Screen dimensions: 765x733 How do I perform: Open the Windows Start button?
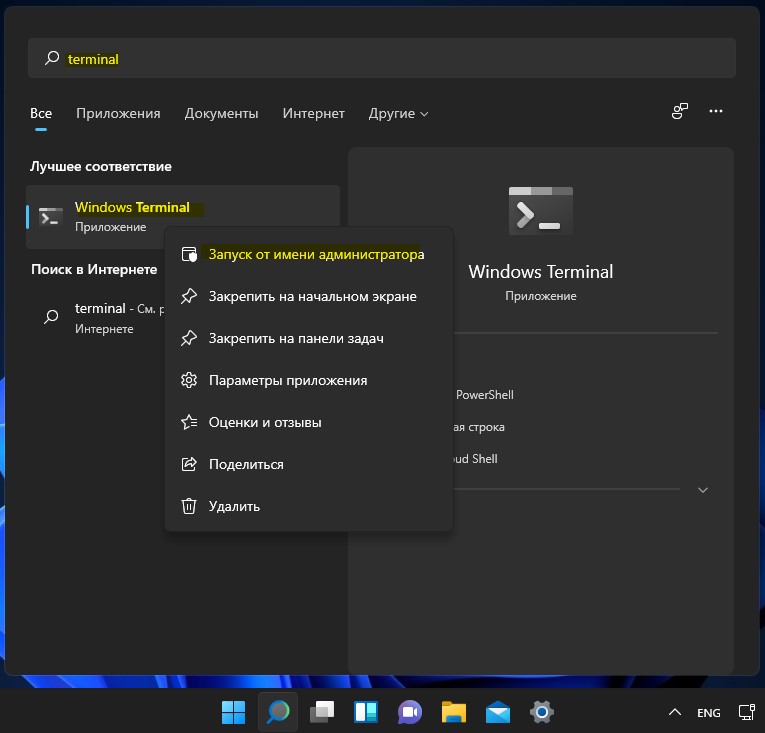pyautogui.click(x=234, y=713)
